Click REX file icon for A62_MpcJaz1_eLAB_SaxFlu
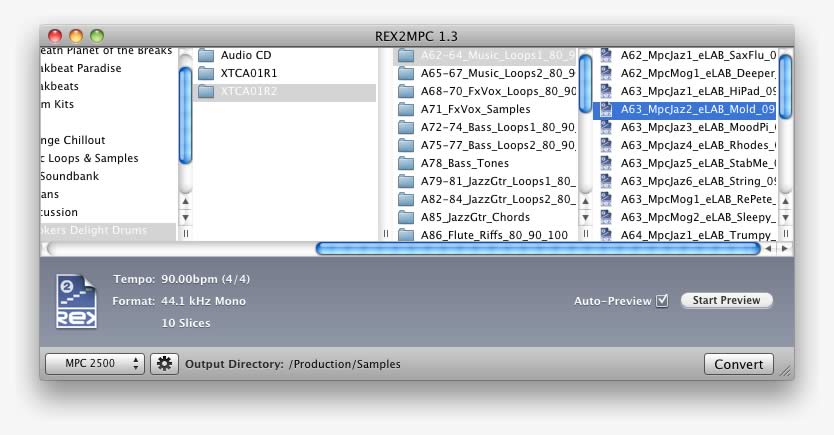The height and width of the screenshot is (435, 834). point(606,55)
